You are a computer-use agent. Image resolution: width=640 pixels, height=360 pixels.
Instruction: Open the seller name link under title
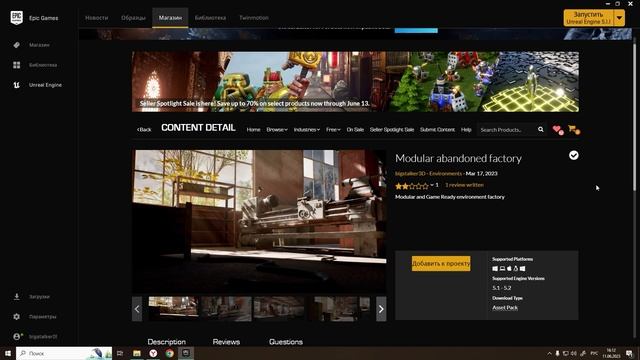tap(410, 173)
